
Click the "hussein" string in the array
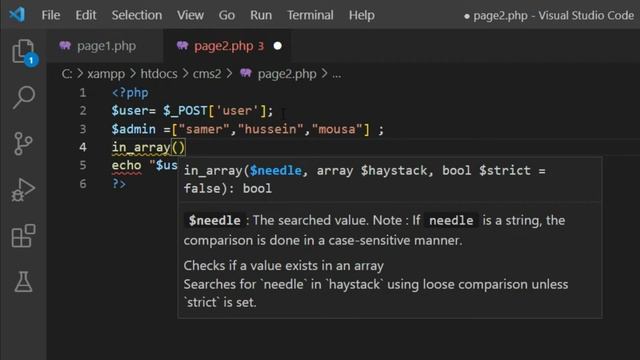click(x=270, y=129)
